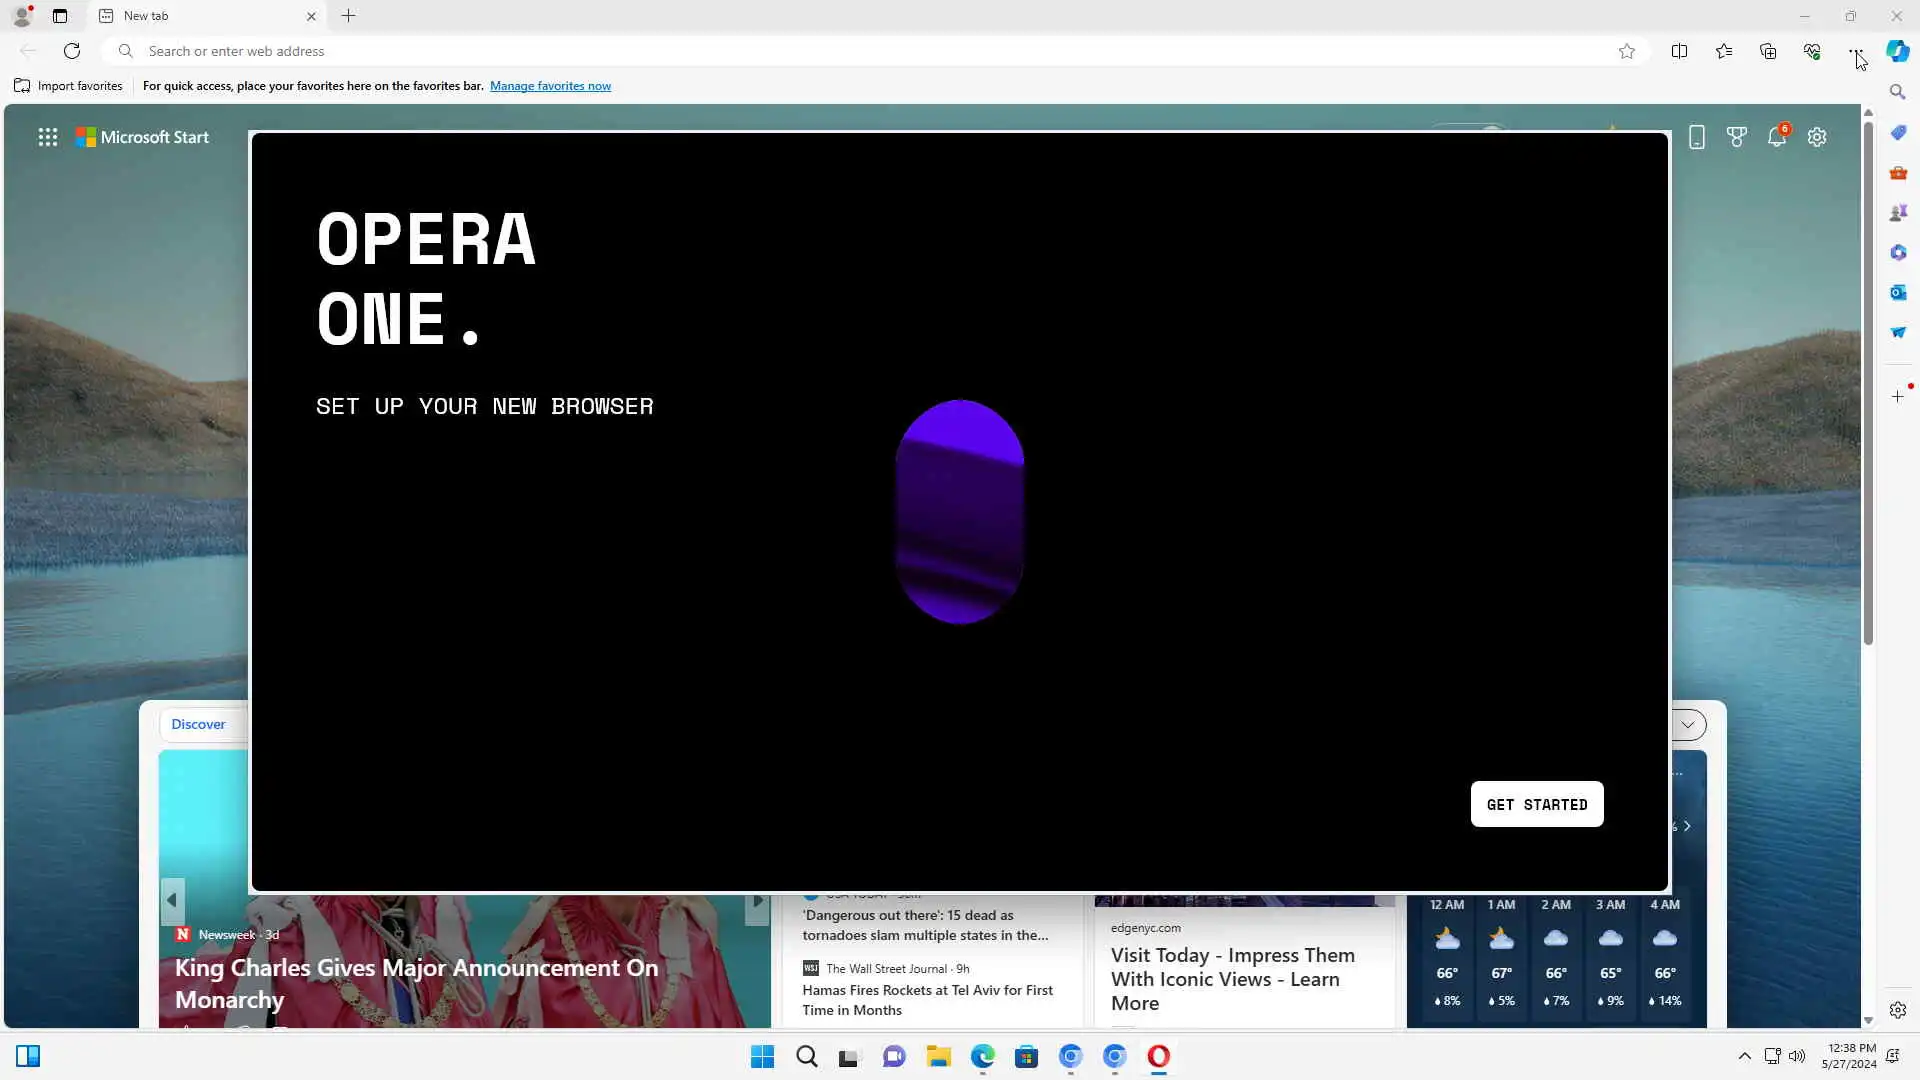Viewport: 1920px width, 1080px height.
Task: Open the Favorites star-list icon
Action: coord(1724,51)
